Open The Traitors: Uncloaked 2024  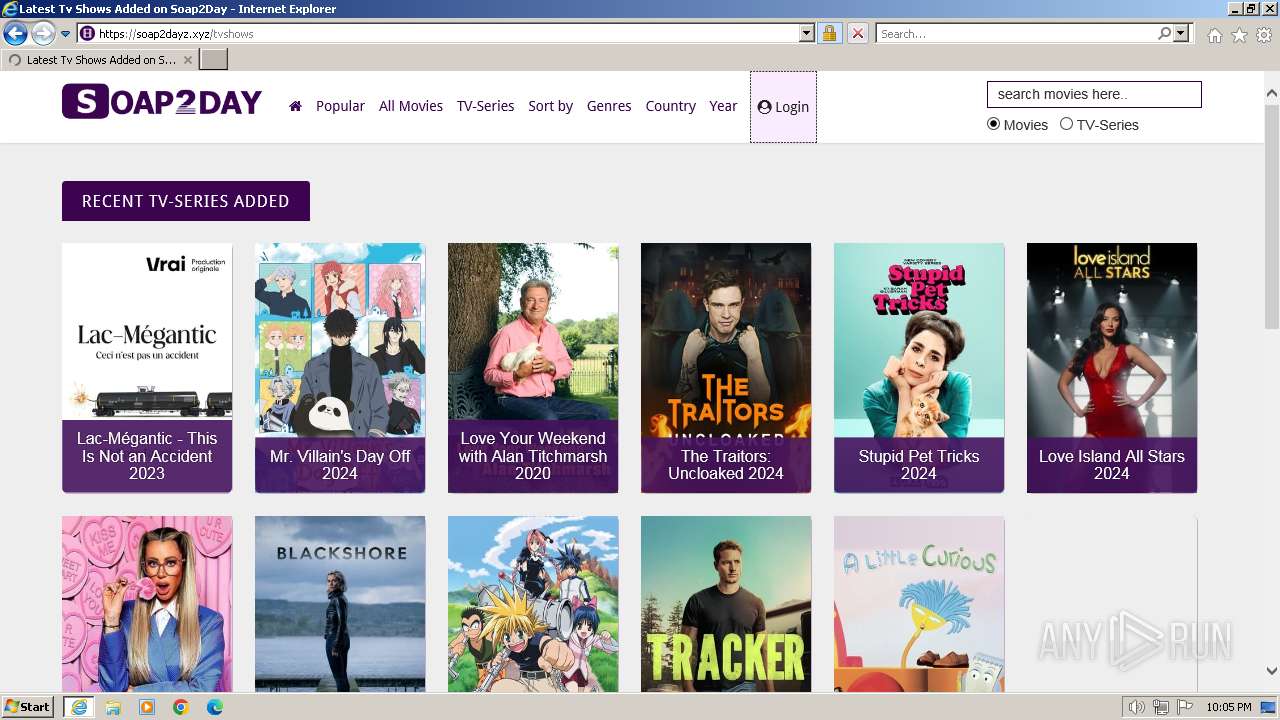tap(726, 368)
